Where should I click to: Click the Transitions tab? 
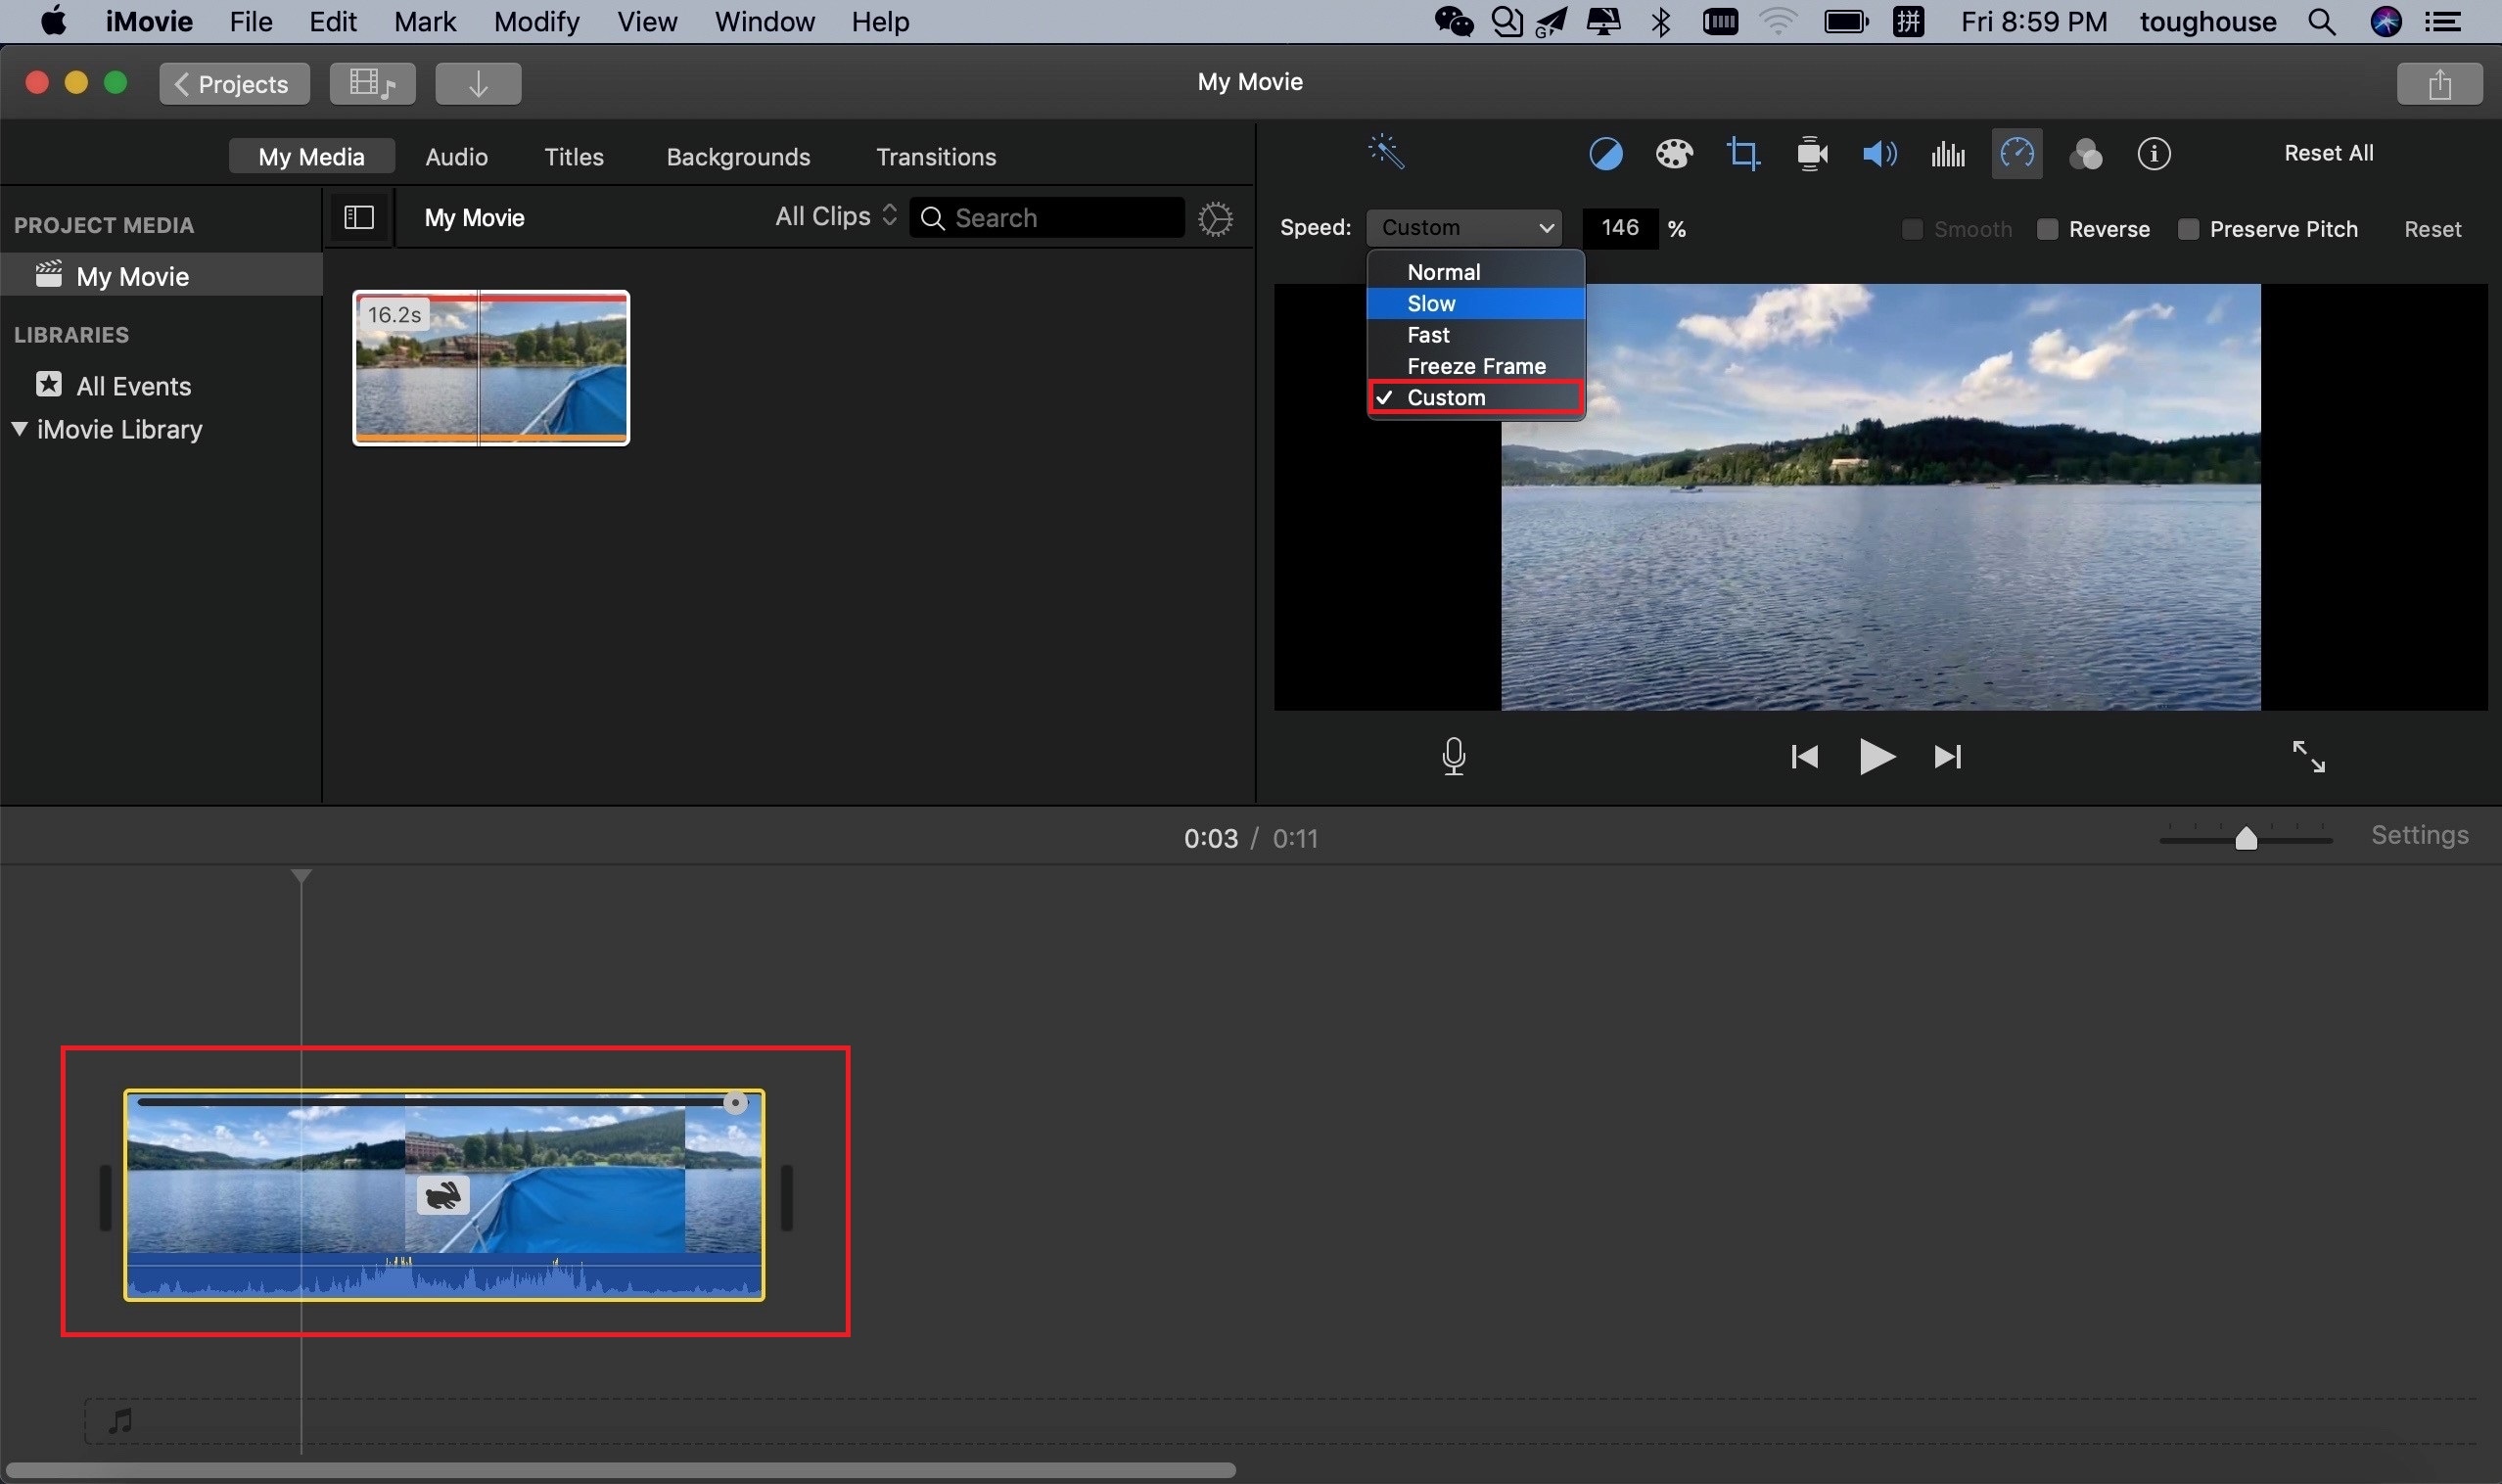936,158
